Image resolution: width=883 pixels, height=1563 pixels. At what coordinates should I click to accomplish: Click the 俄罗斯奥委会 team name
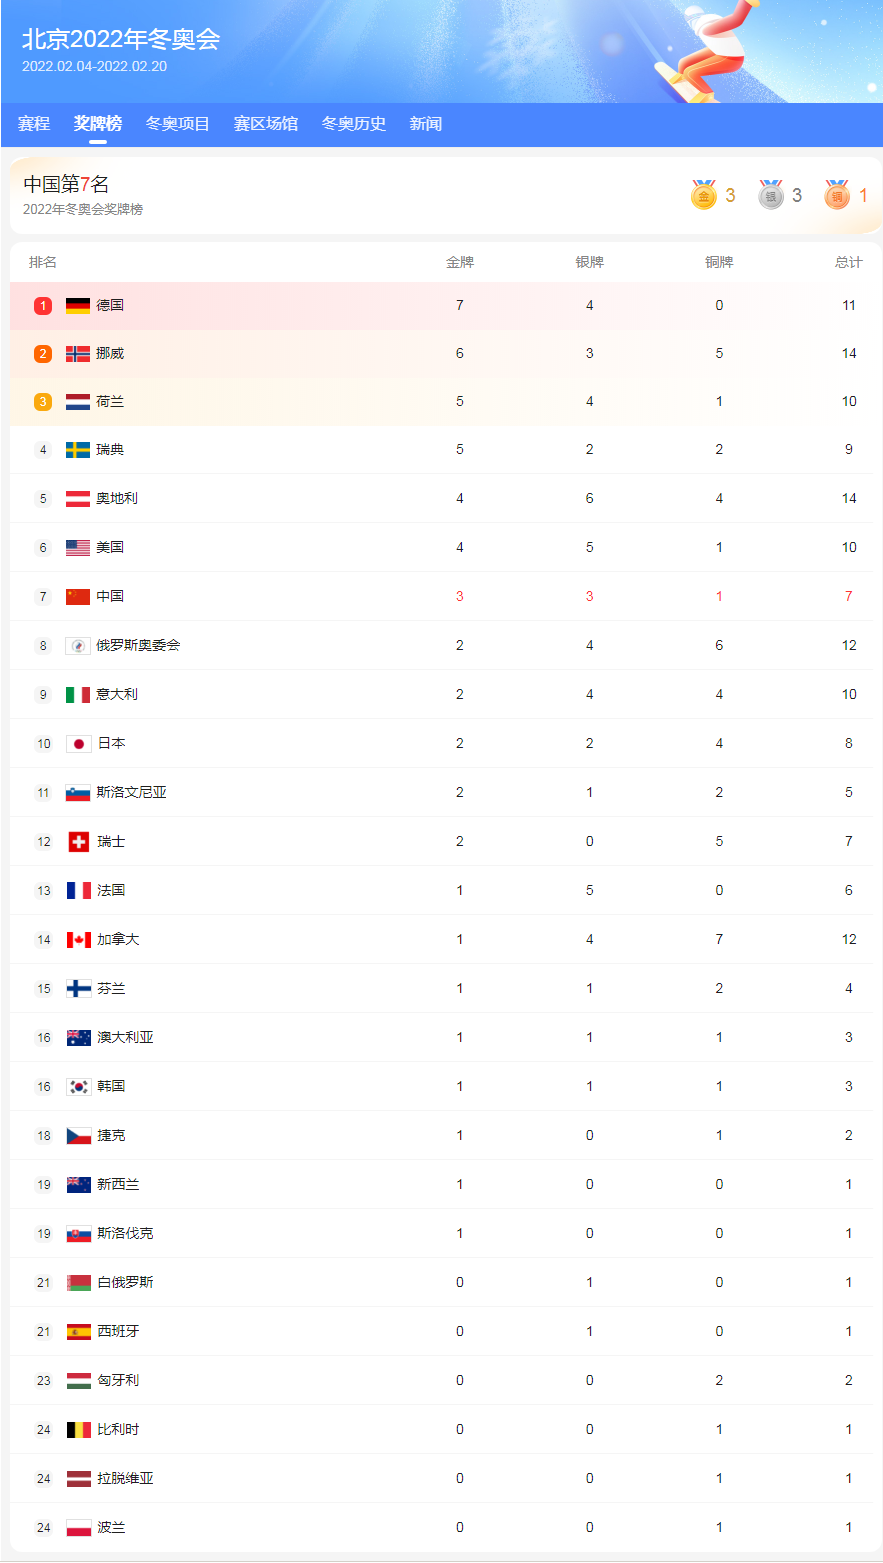pyautogui.click(x=138, y=646)
